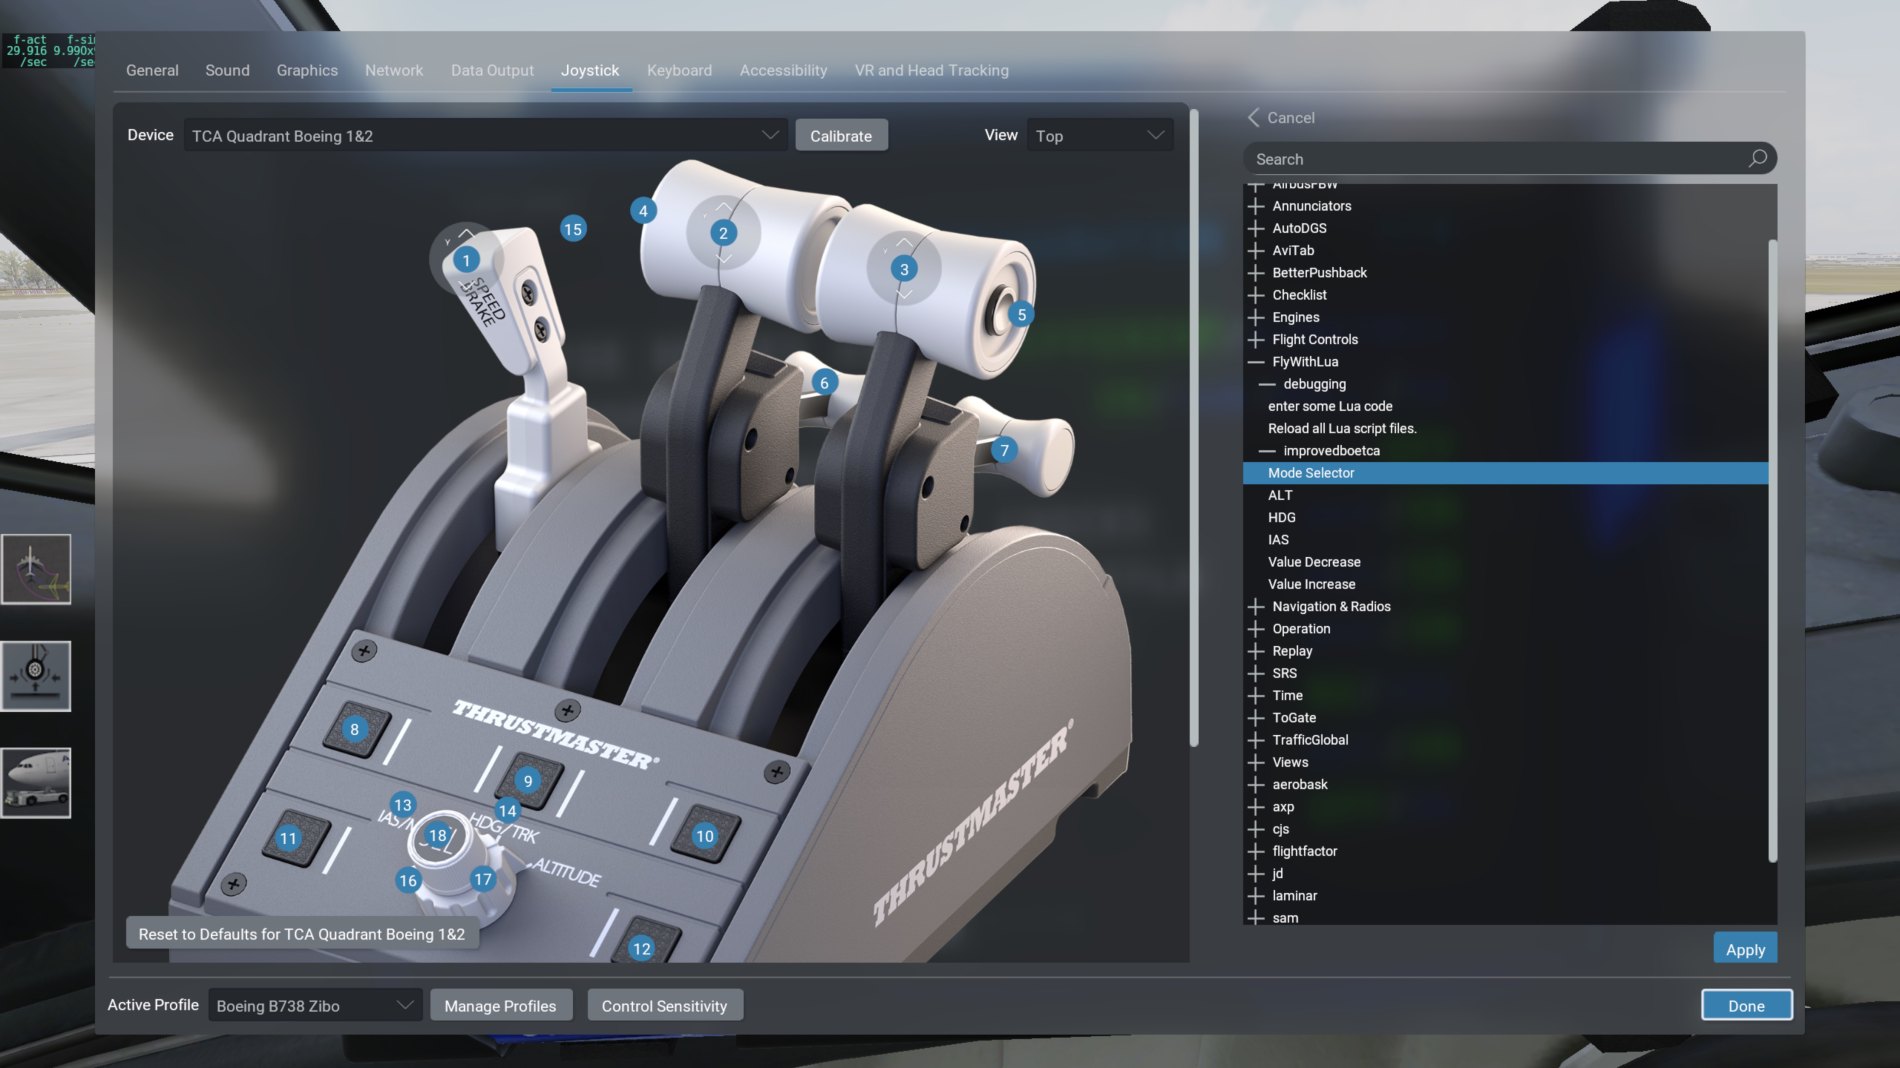Click button marker number 11

(288, 838)
